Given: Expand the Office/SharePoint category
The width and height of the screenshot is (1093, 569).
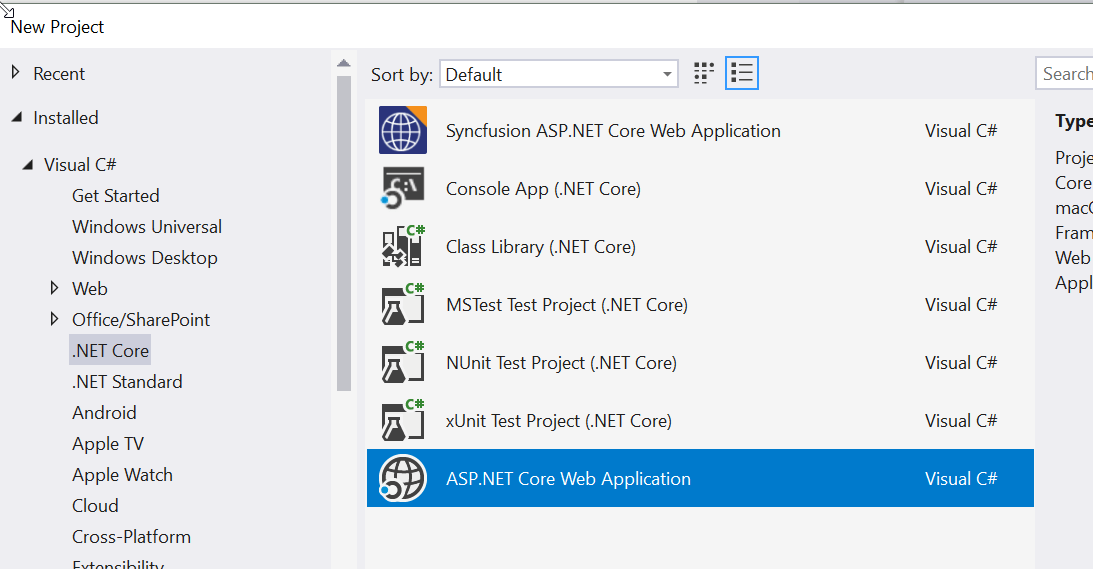Looking at the screenshot, I should [x=55, y=319].
